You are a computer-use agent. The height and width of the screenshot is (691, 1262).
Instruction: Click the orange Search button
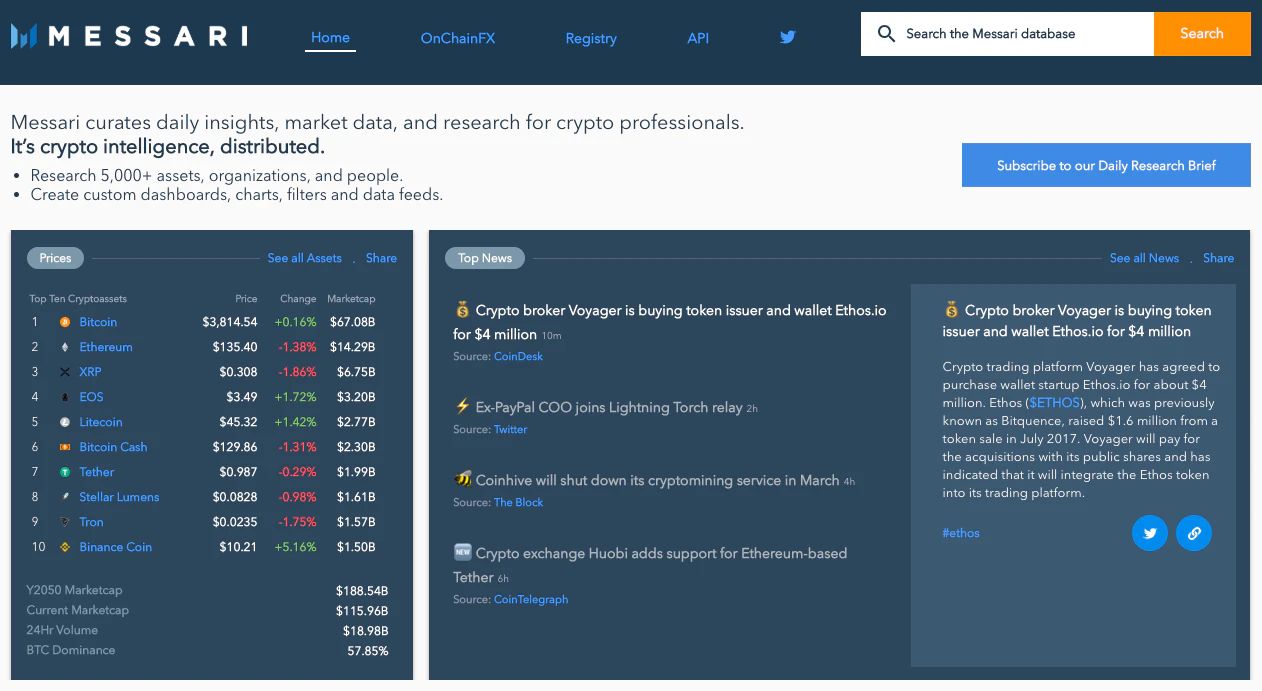click(1202, 34)
